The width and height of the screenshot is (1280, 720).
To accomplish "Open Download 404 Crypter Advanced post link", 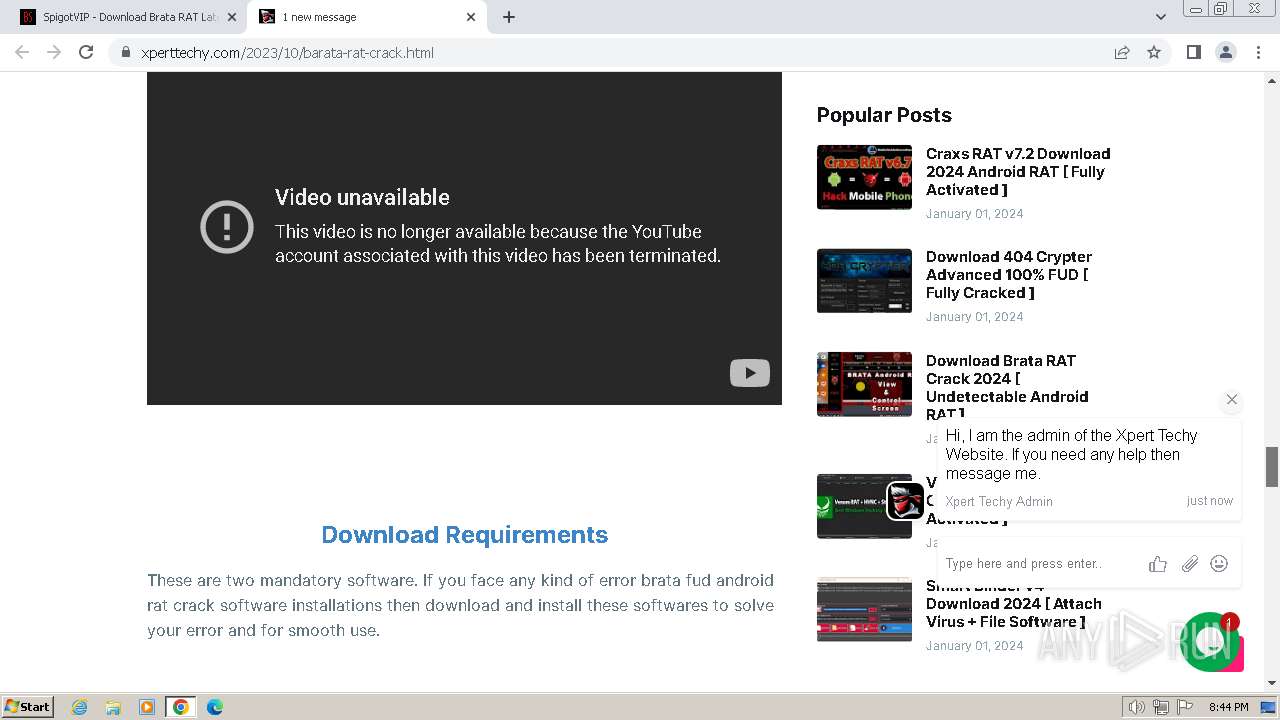I will pos(1009,275).
